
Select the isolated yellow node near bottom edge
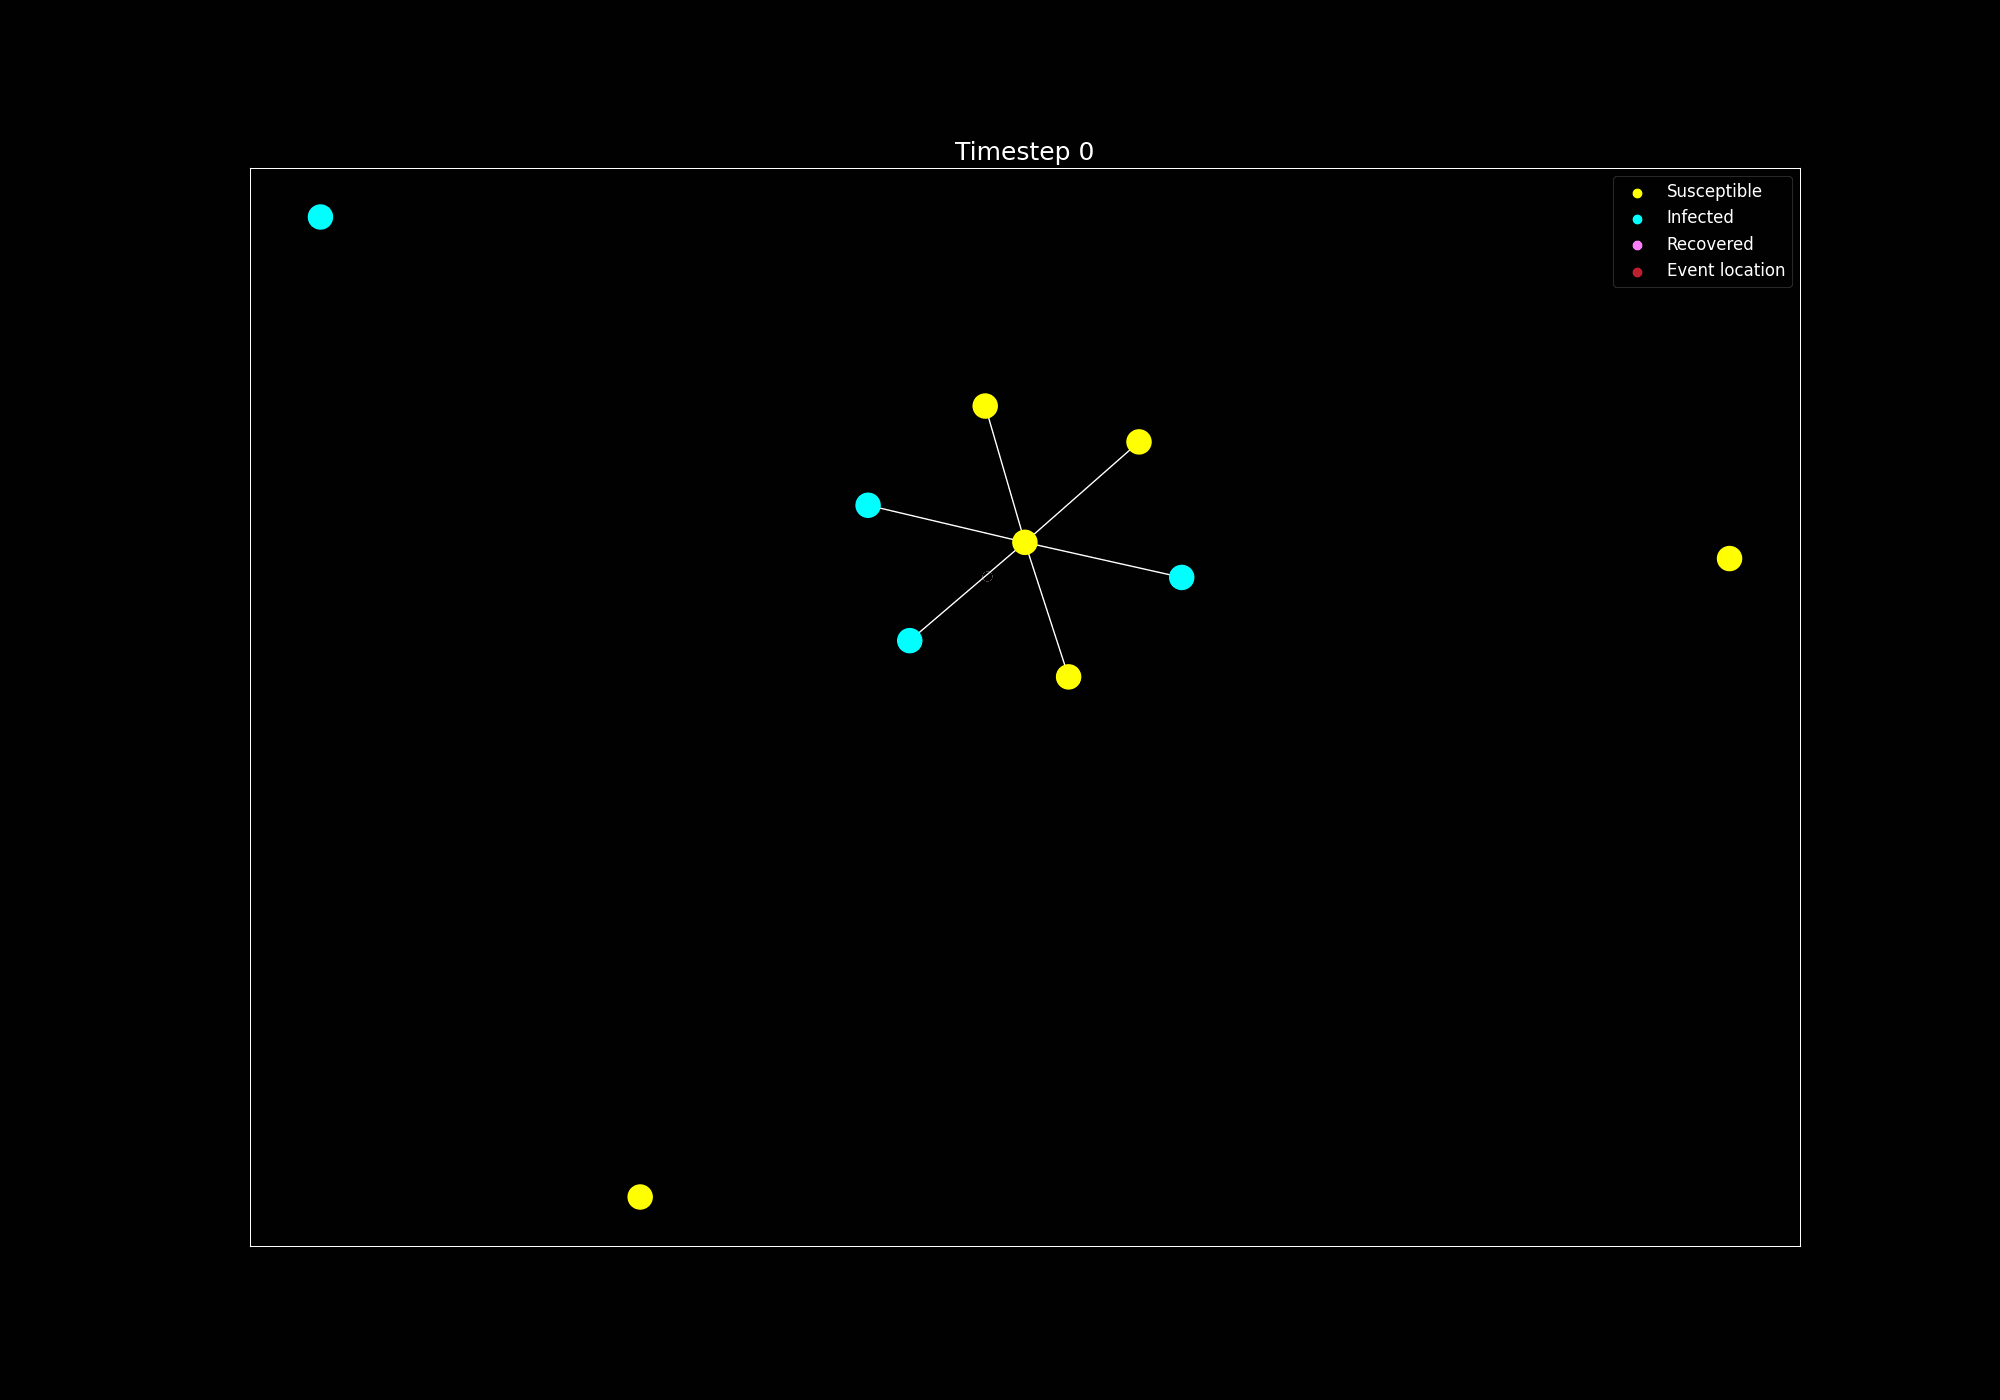[x=640, y=1196]
